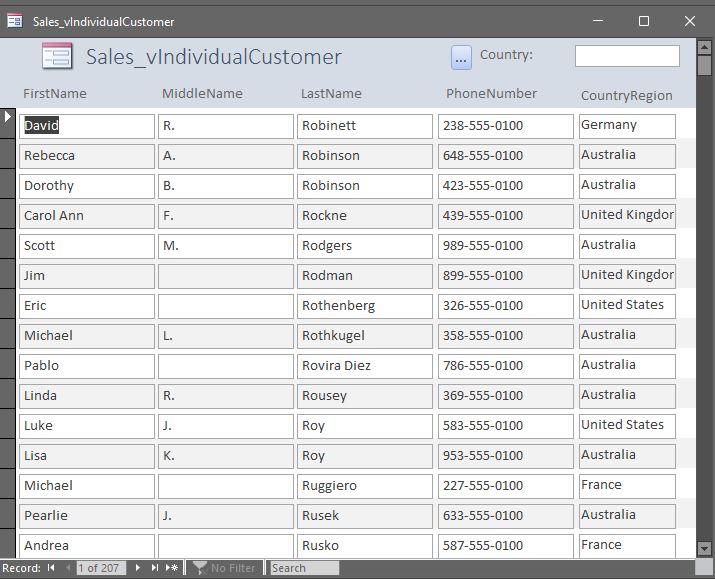Image resolution: width=715 pixels, height=579 pixels.
Task: Go to the first record navigation arrow
Action: pos(51,568)
